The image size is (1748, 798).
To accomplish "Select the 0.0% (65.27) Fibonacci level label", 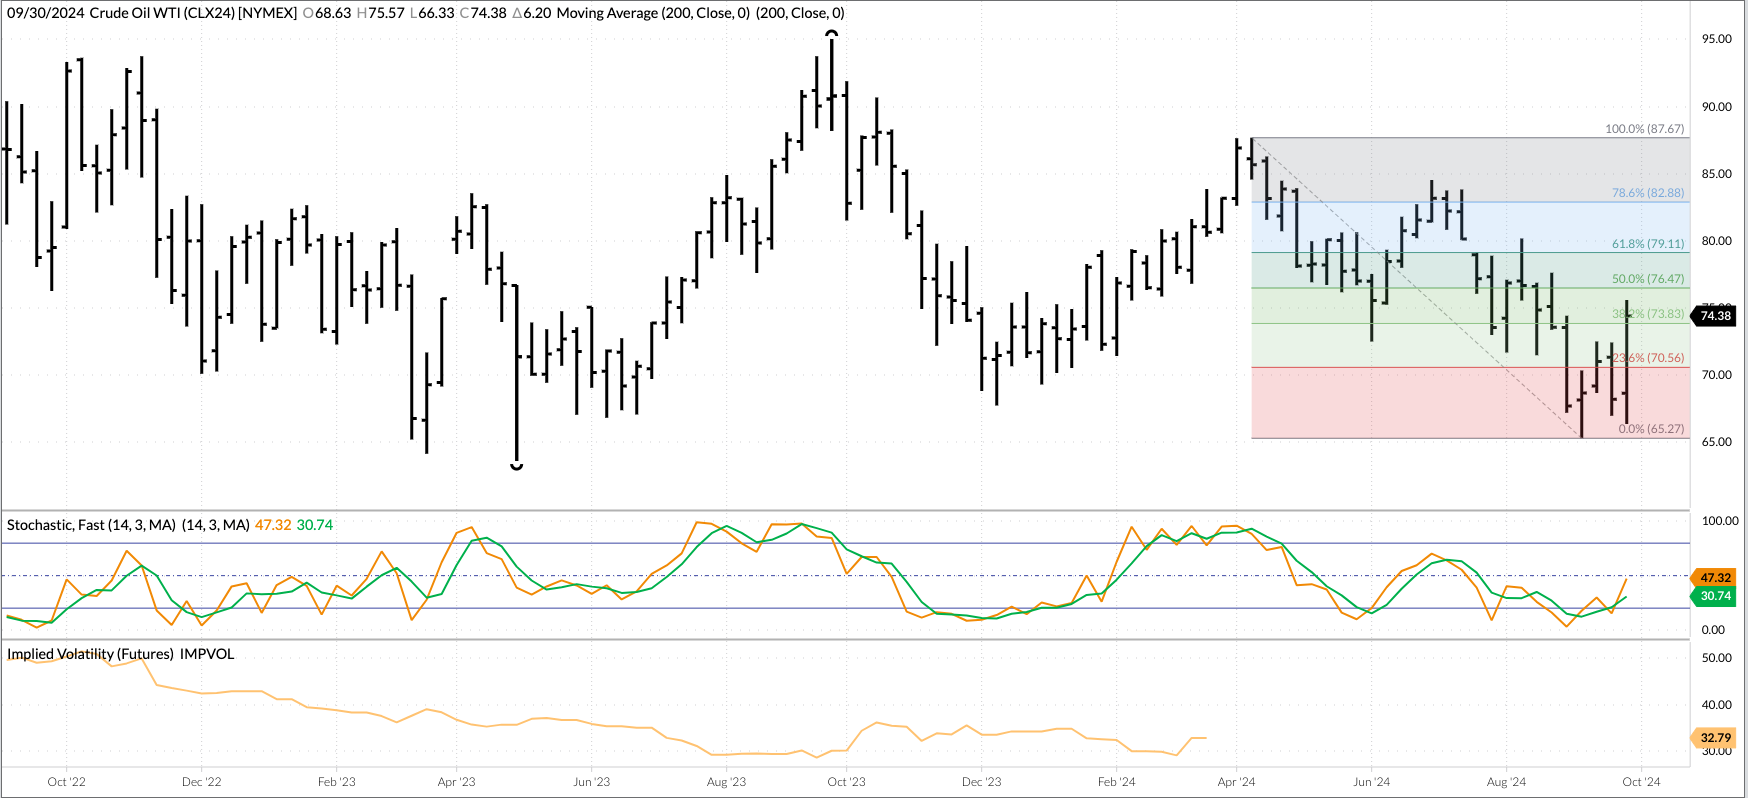I will [x=1651, y=429].
